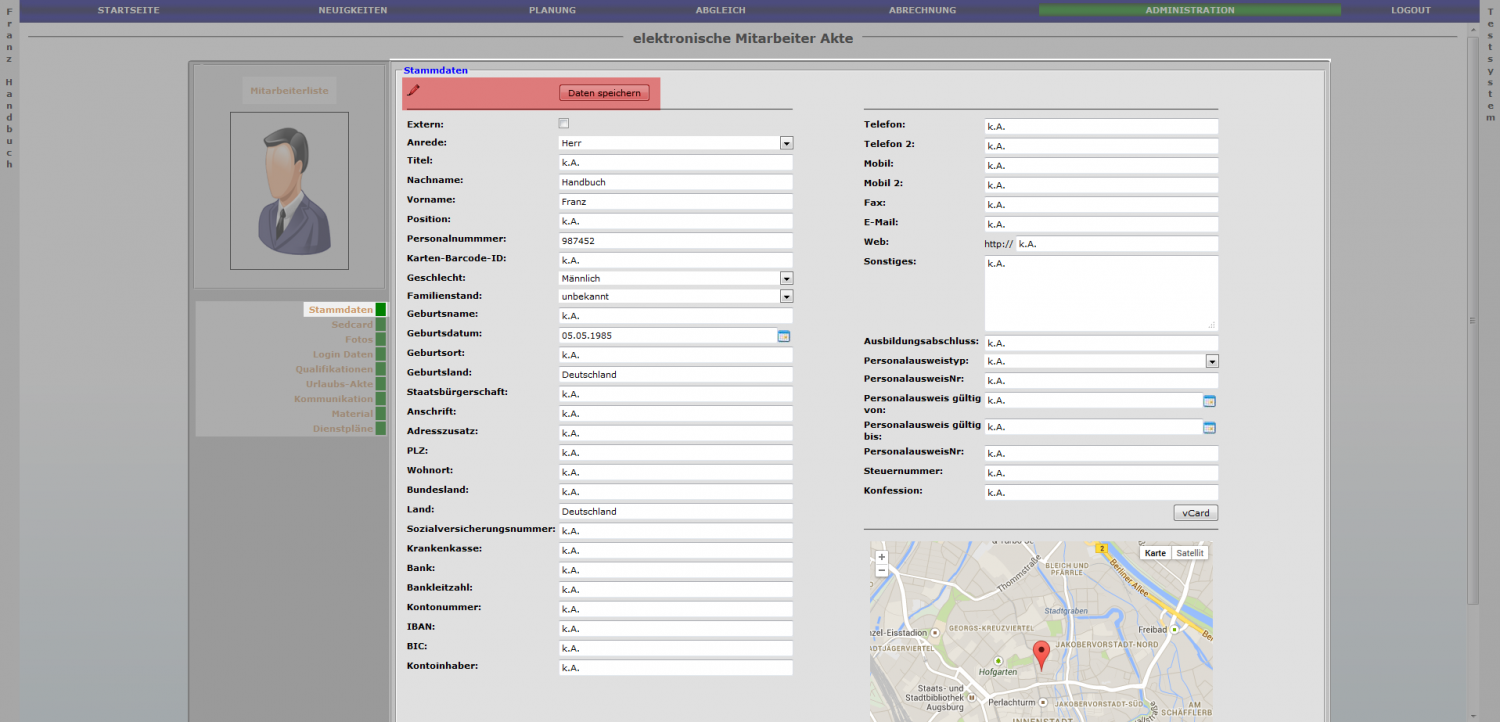Screen dimensions: 1500x722
Task: Click green indicator beside Urlaubs-Akte
Action: (x=381, y=384)
